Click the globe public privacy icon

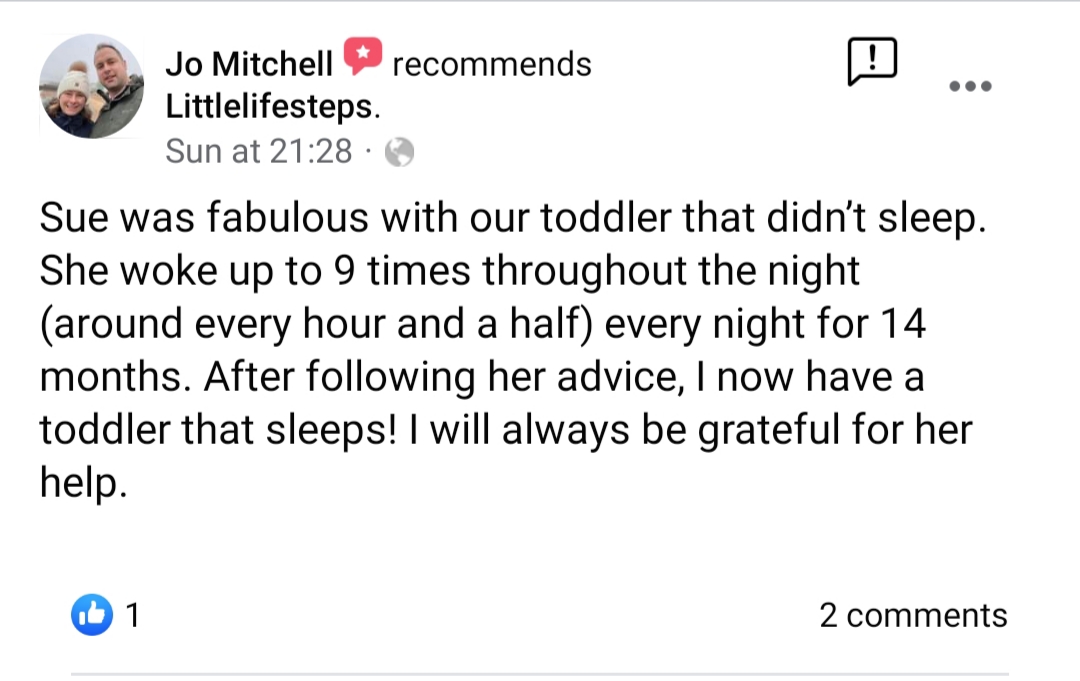[x=400, y=152]
